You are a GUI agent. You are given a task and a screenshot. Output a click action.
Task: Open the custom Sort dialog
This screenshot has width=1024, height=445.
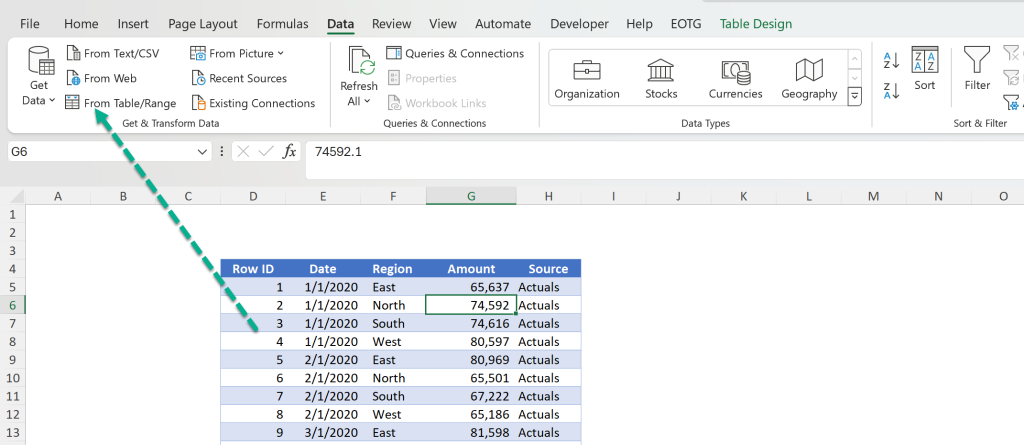925,69
